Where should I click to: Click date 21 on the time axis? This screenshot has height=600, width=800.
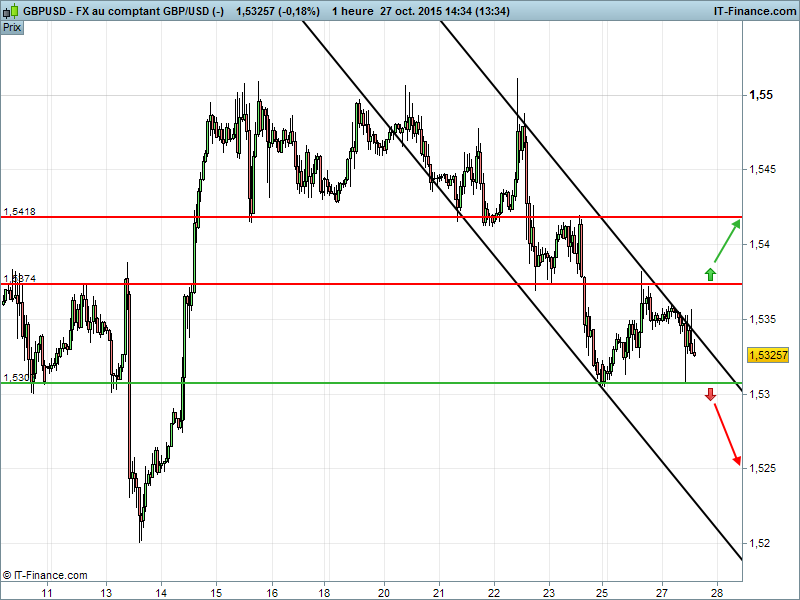pyautogui.click(x=439, y=593)
